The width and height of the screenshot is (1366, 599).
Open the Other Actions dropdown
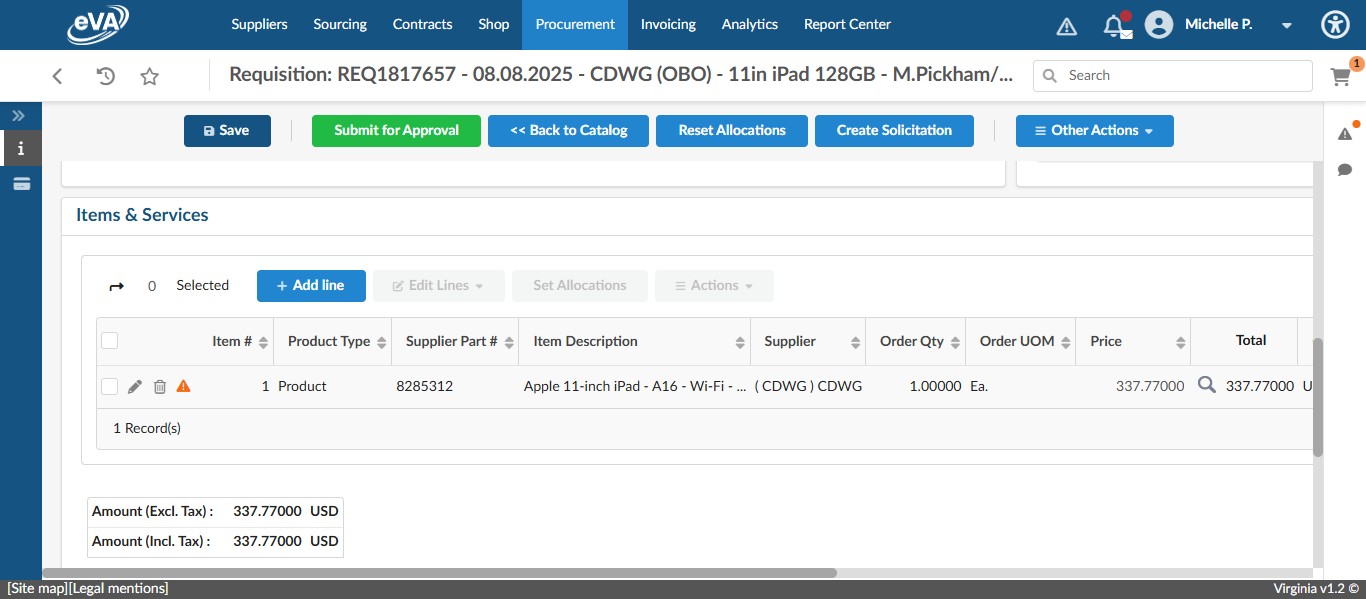(1094, 130)
